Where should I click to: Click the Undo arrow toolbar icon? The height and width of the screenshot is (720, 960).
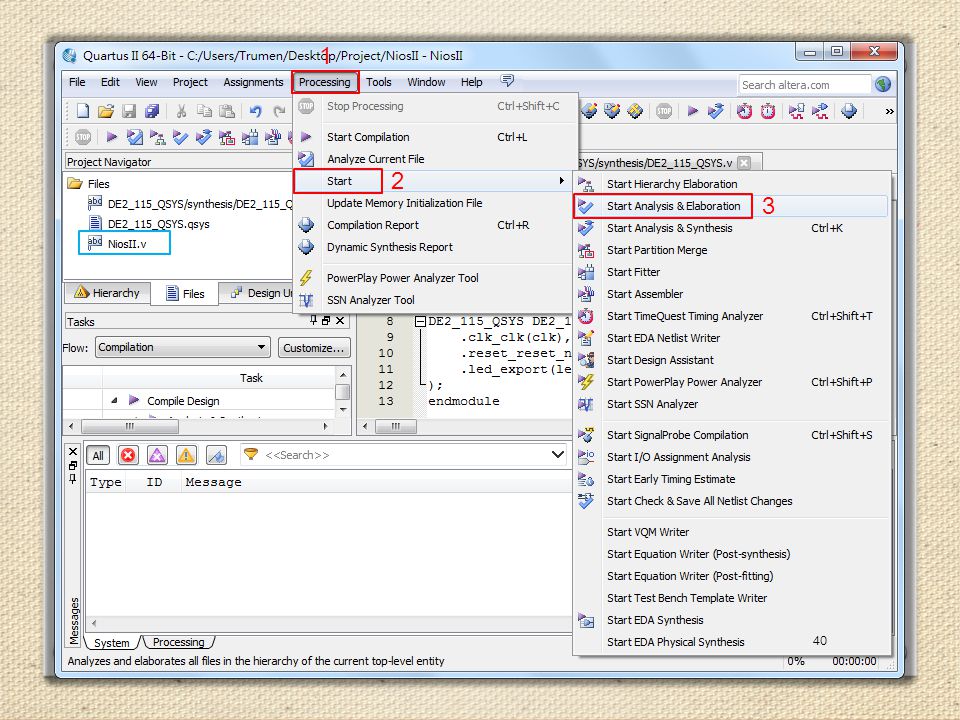[255, 111]
